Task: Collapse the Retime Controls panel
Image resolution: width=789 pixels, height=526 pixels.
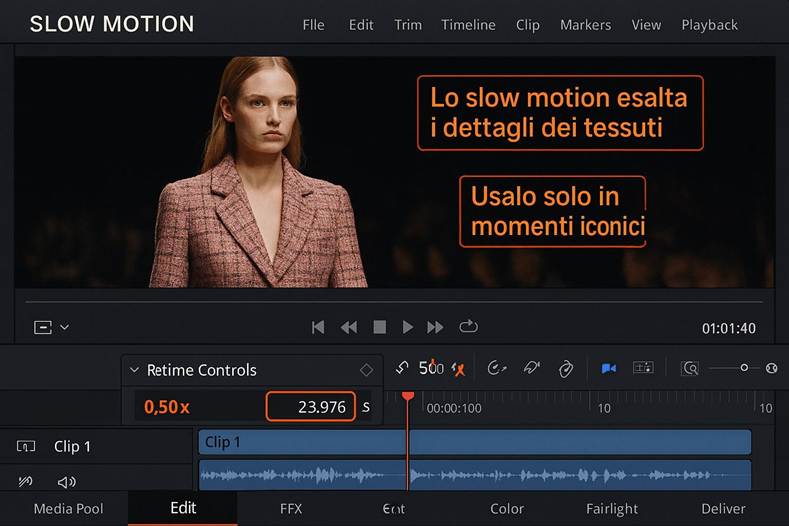Action: [x=134, y=370]
